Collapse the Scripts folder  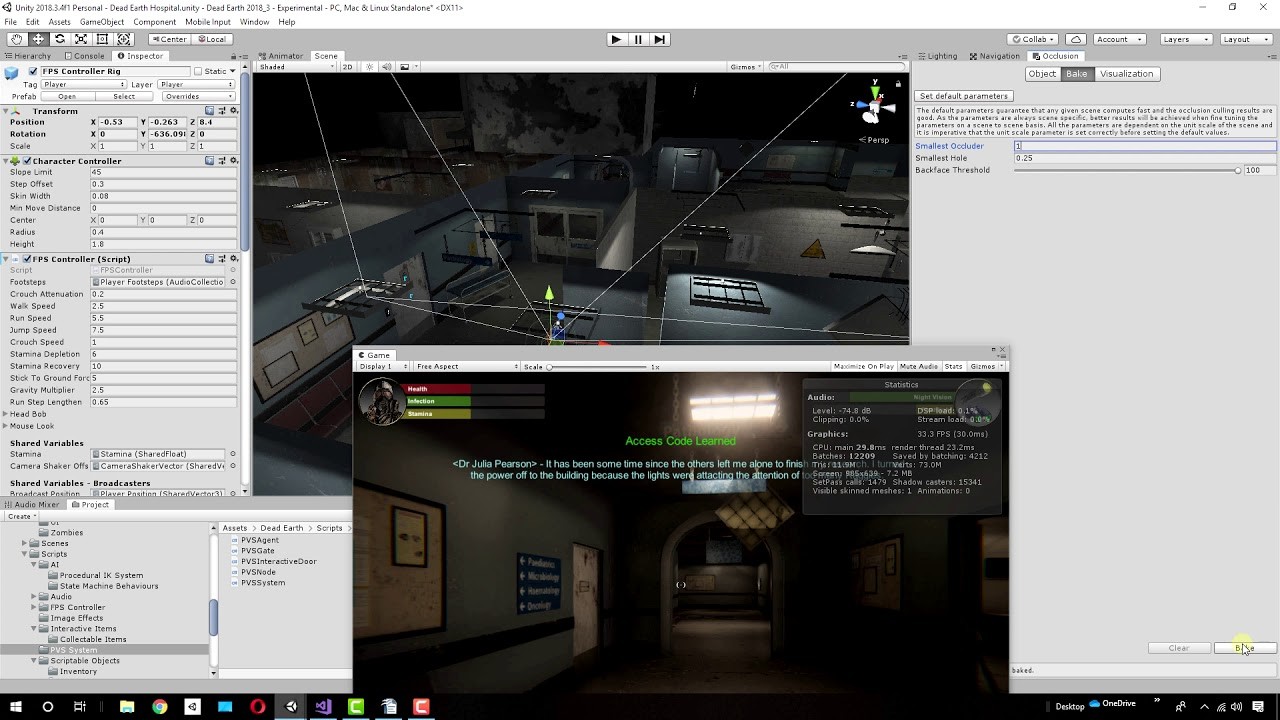pos(24,554)
